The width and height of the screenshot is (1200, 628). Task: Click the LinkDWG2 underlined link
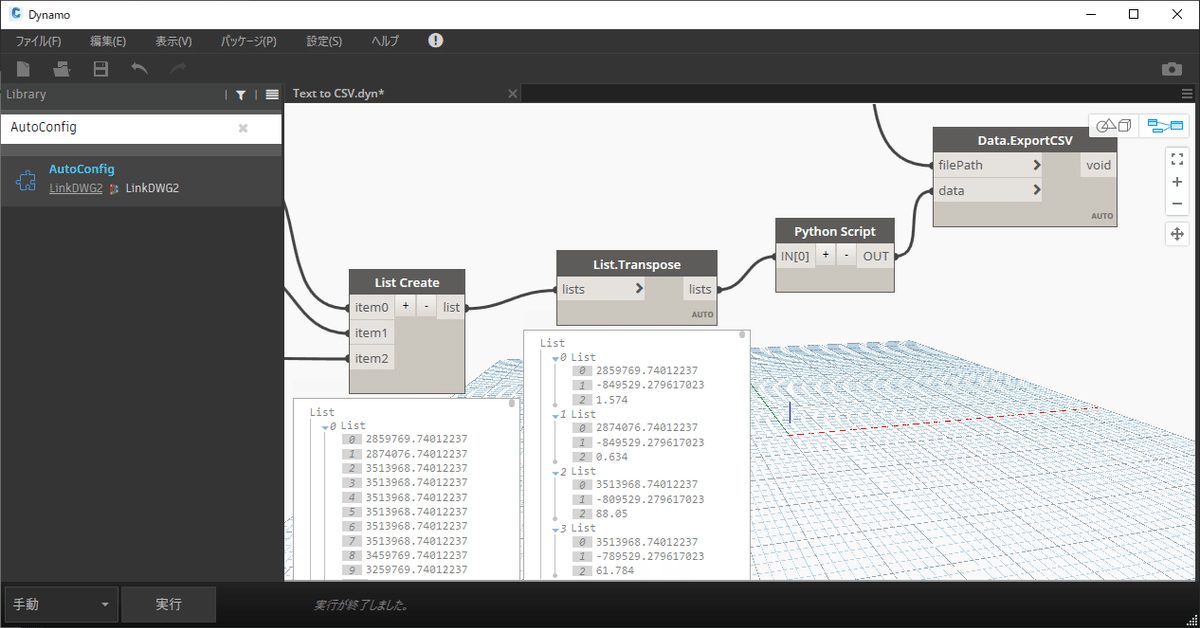[76, 187]
